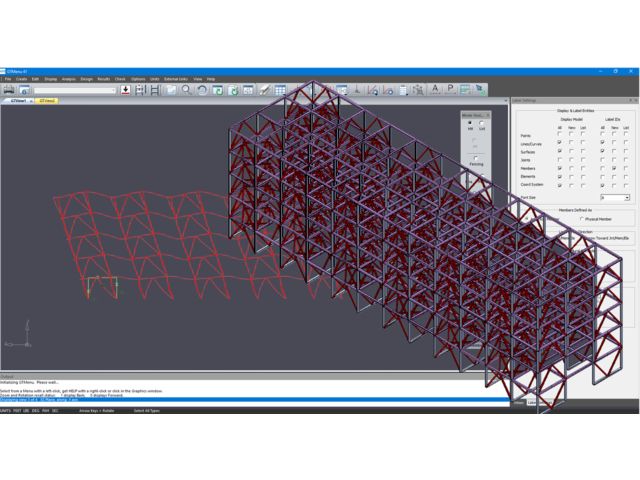Toggle Points 'All' display model checkbox
Screen dimensions: 640x480
pyautogui.click(x=559, y=135)
